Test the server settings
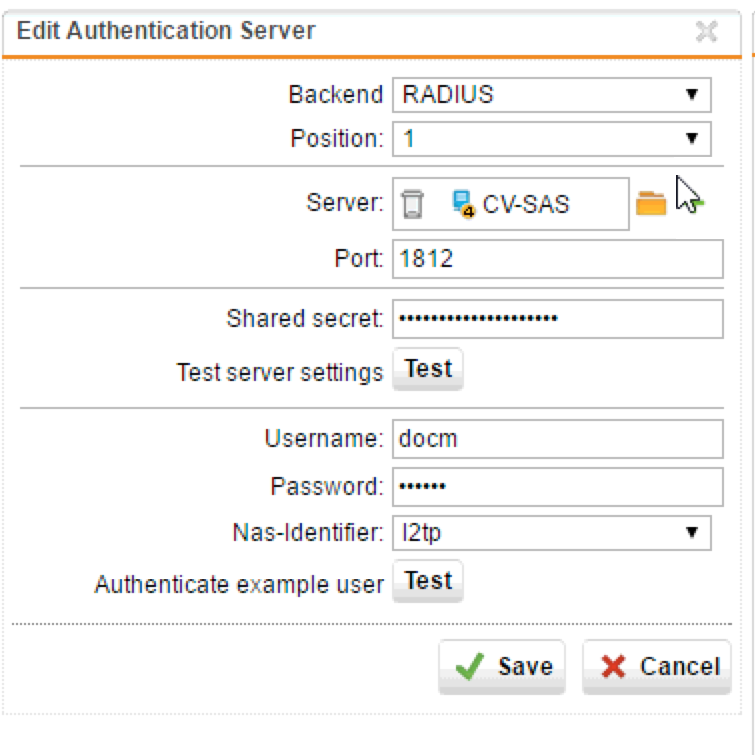Screen dimensions: 755x755 [x=428, y=369]
